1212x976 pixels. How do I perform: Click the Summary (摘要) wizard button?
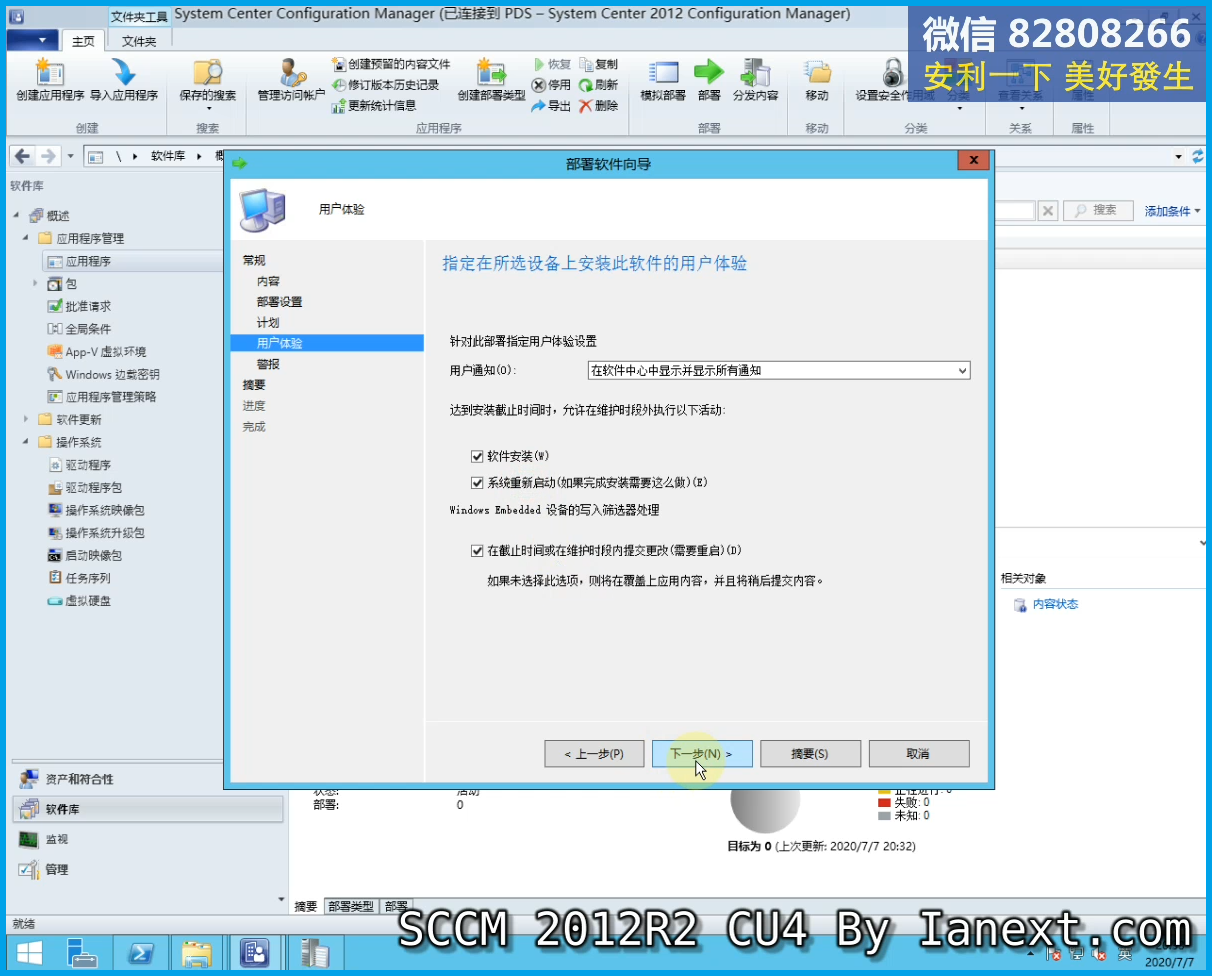810,753
